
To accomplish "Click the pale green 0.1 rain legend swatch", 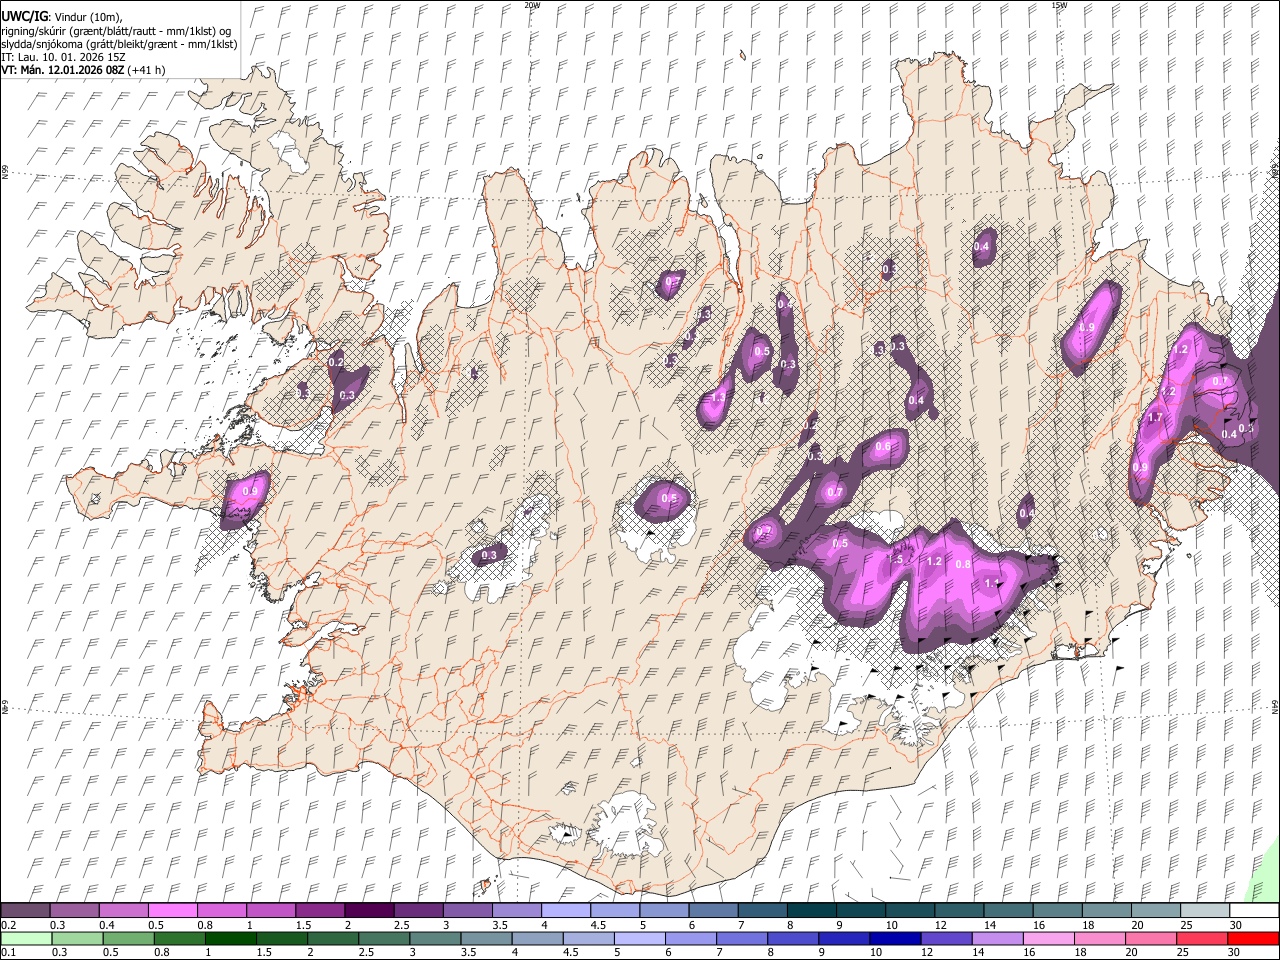I will [x=26, y=938].
